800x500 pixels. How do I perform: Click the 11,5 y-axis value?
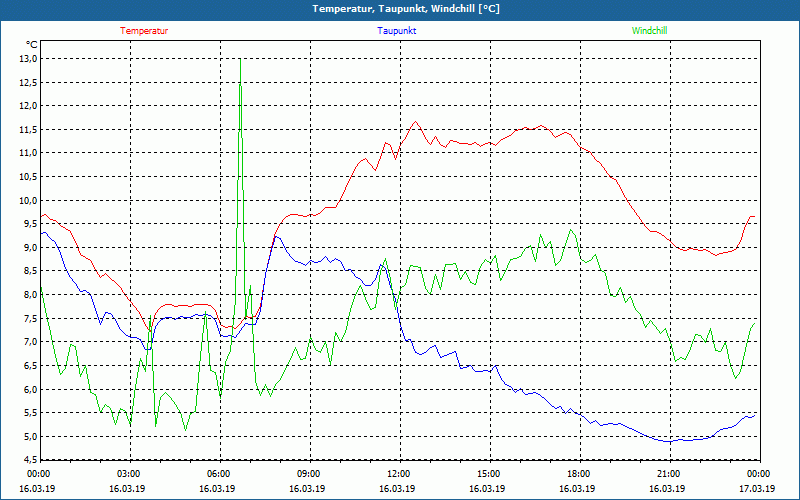28,130
